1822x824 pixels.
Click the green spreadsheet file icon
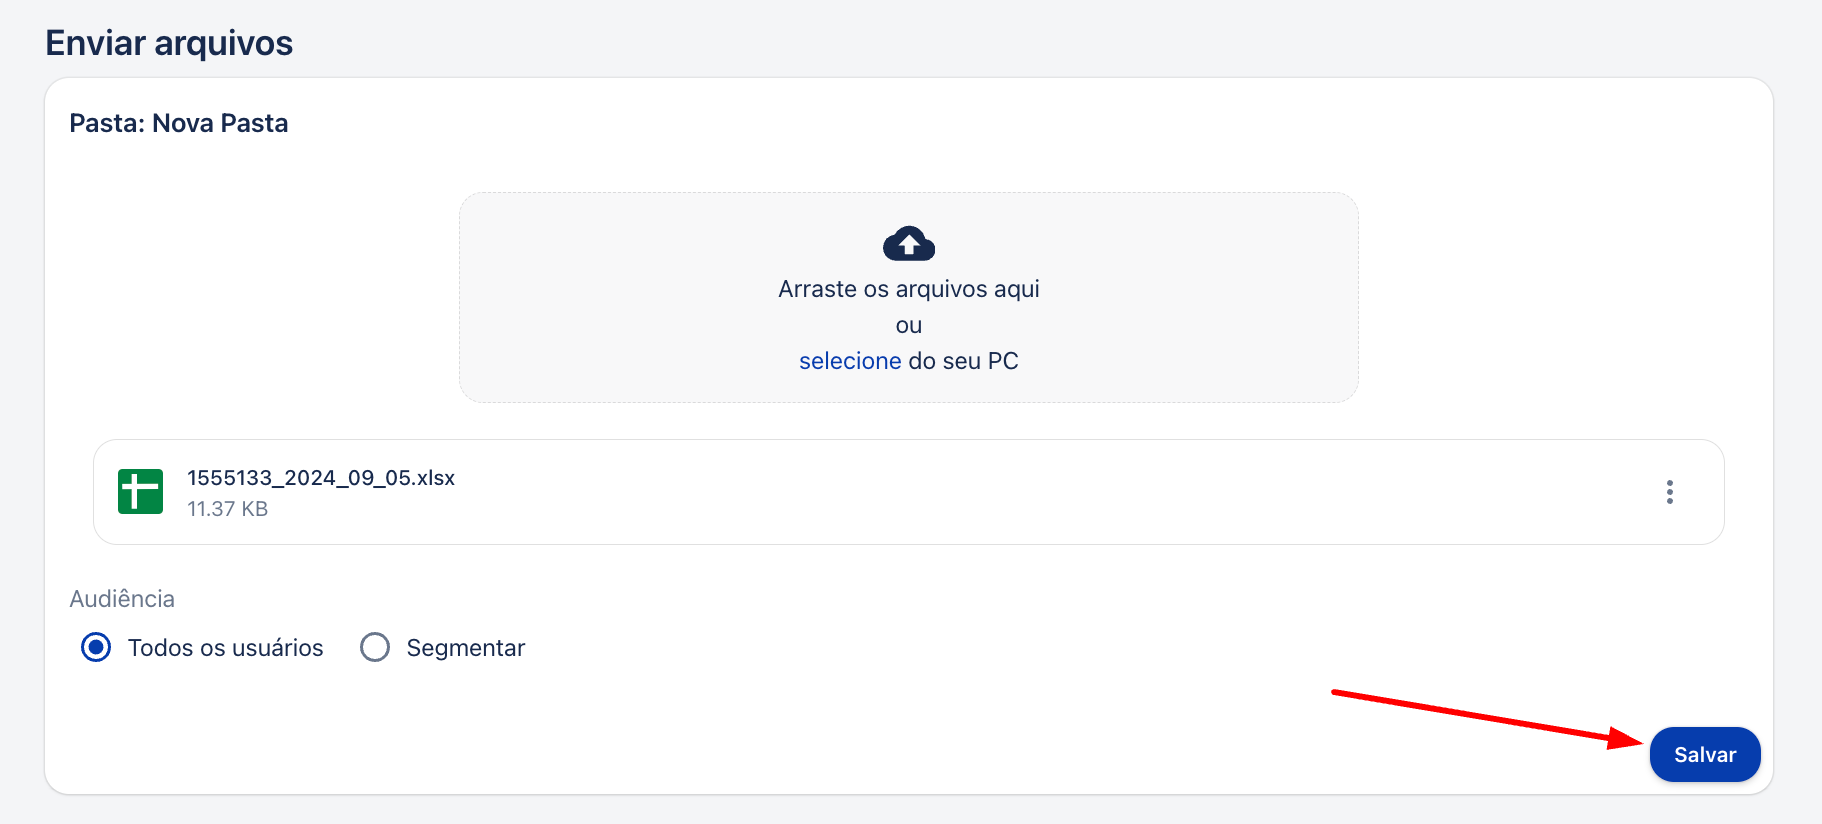coord(140,491)
